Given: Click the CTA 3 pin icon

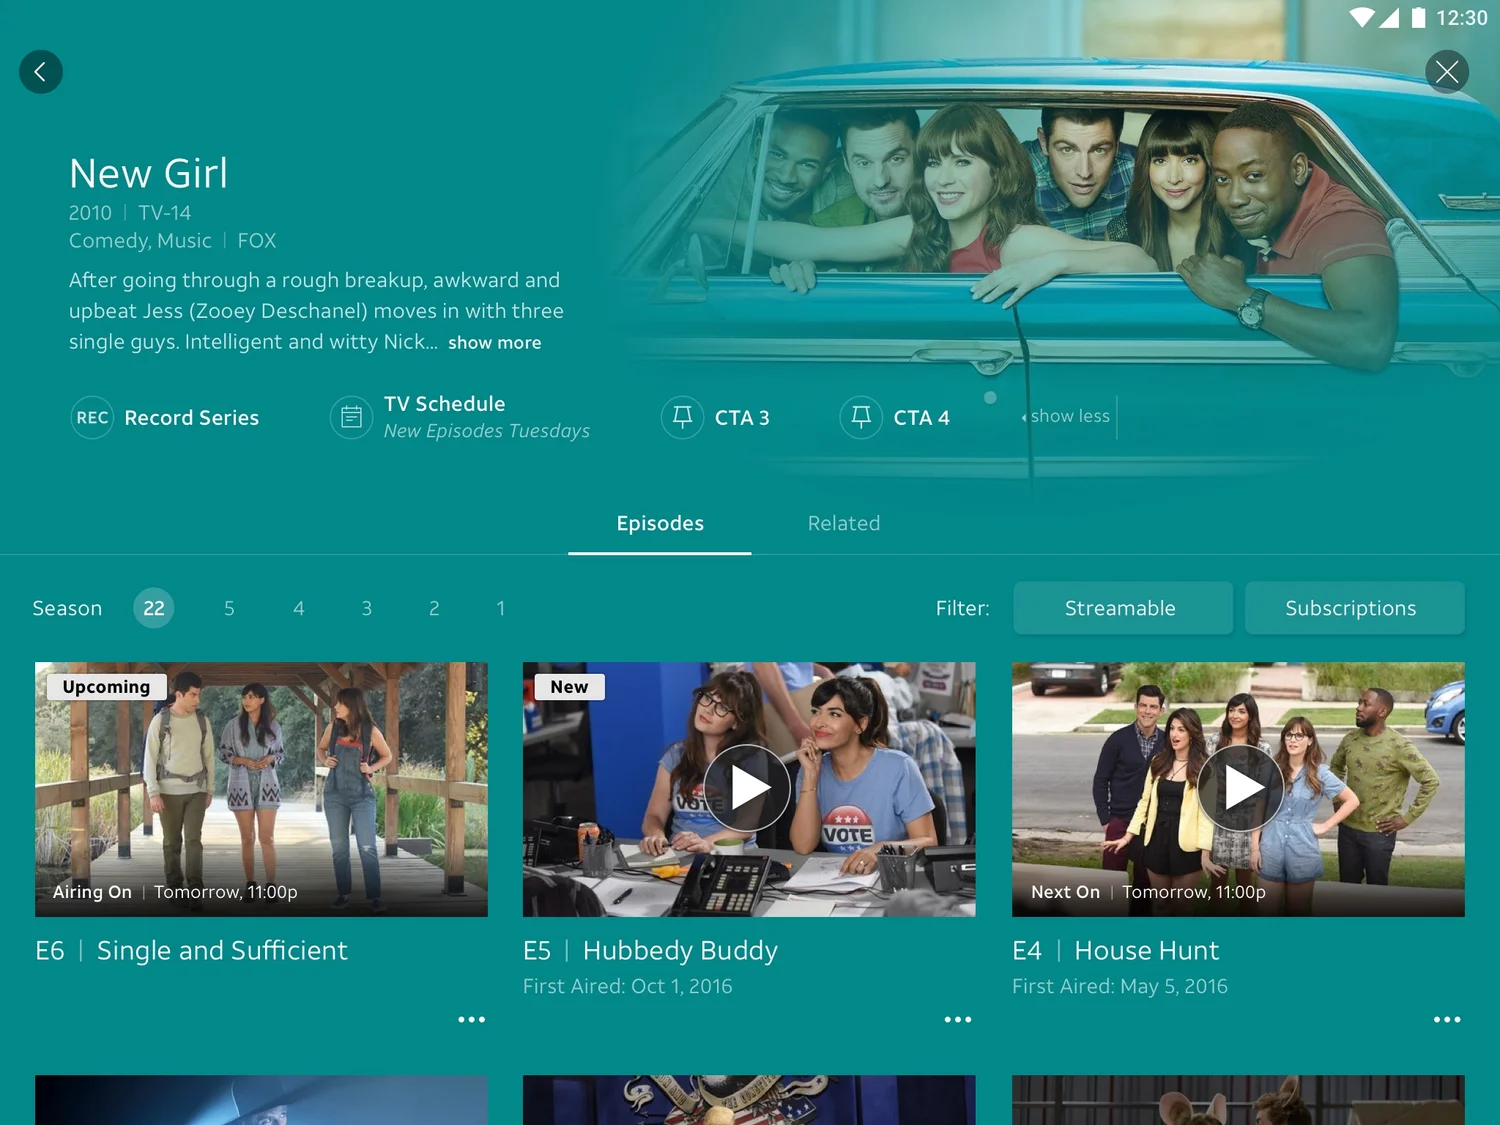Looking at the screenshot, I should (x=682, y=418).
